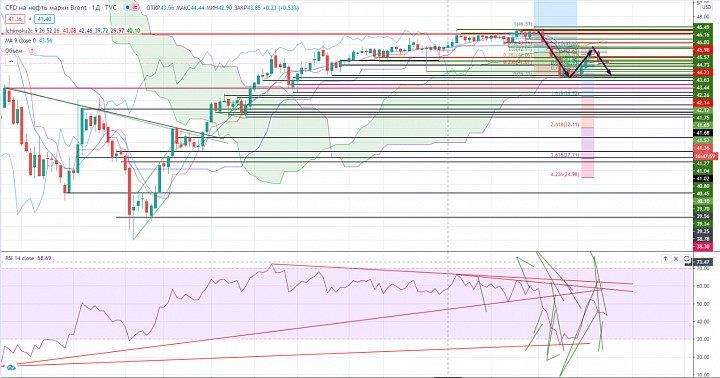The width and height of the screenshot is (720, 378).
Task: Click the red sell price 41.36
Action: click(x=15, y=19)
